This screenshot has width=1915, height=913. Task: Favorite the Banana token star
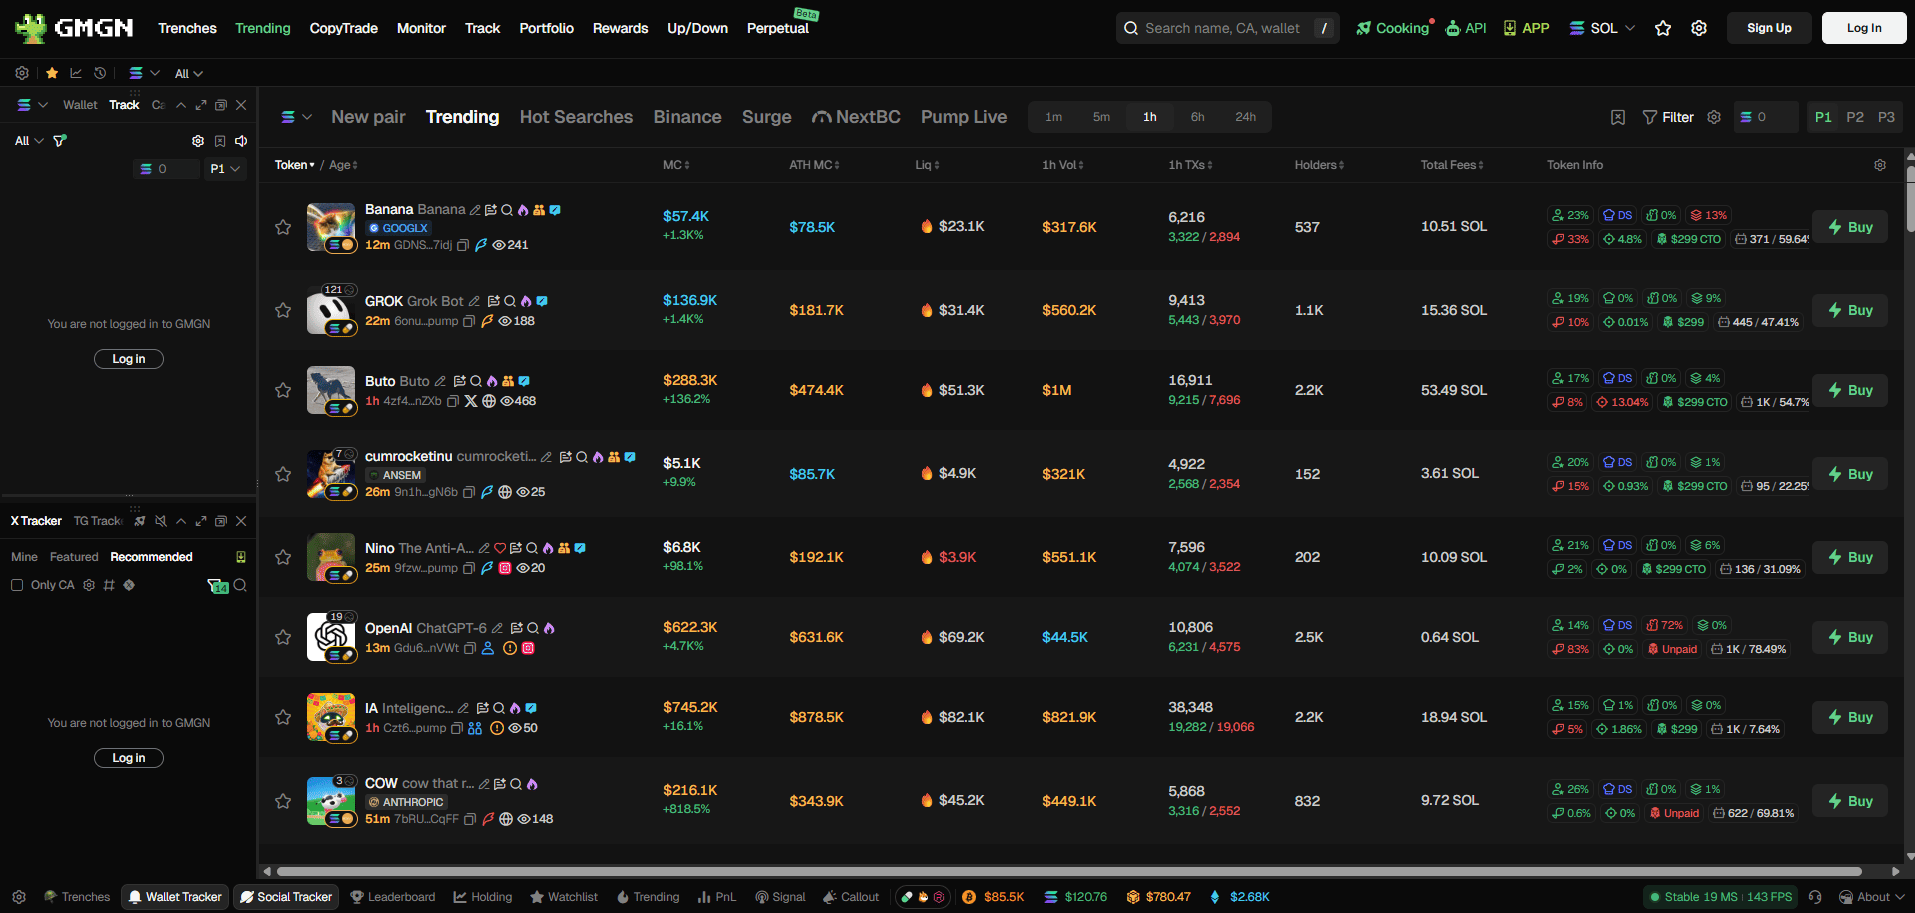click(283, 227)
